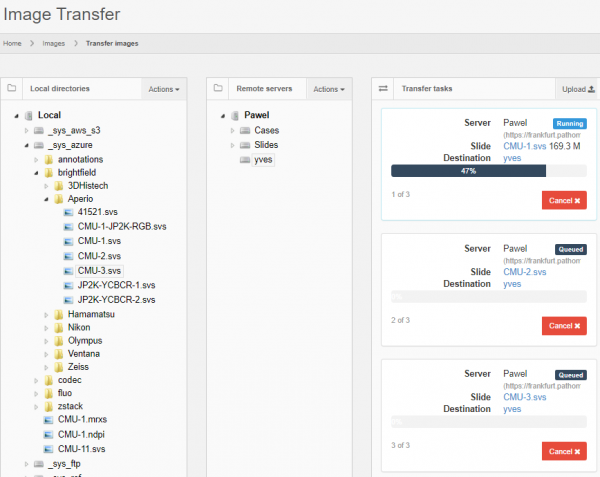Cancel the running CMU-1.svs transfer
The height and width of the screenshot is (477, 600).
click(564, 201)
